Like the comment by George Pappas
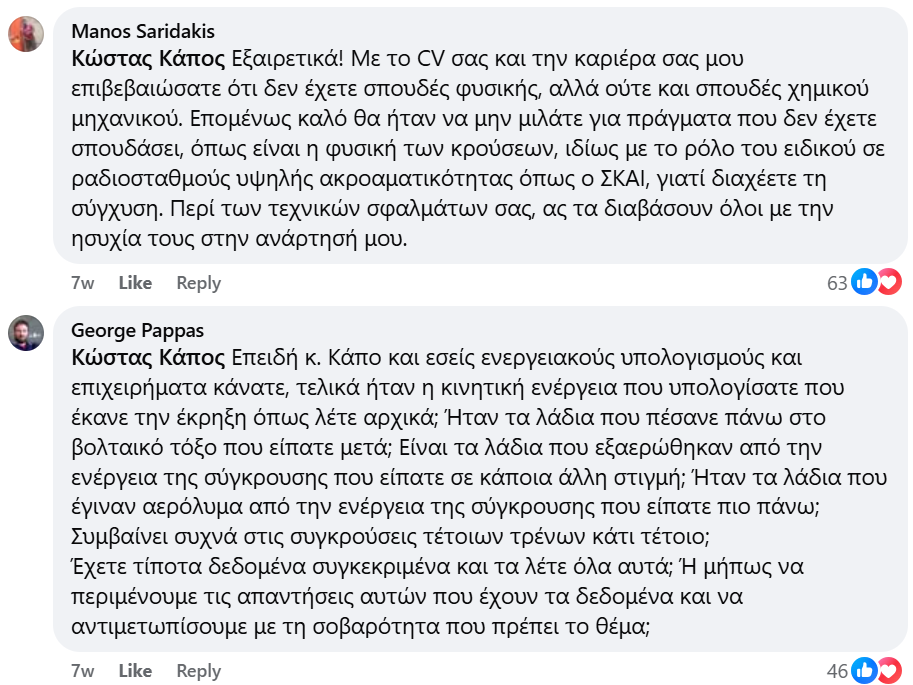Viewport: 913px width, 685px height. [x=135, y=671]
